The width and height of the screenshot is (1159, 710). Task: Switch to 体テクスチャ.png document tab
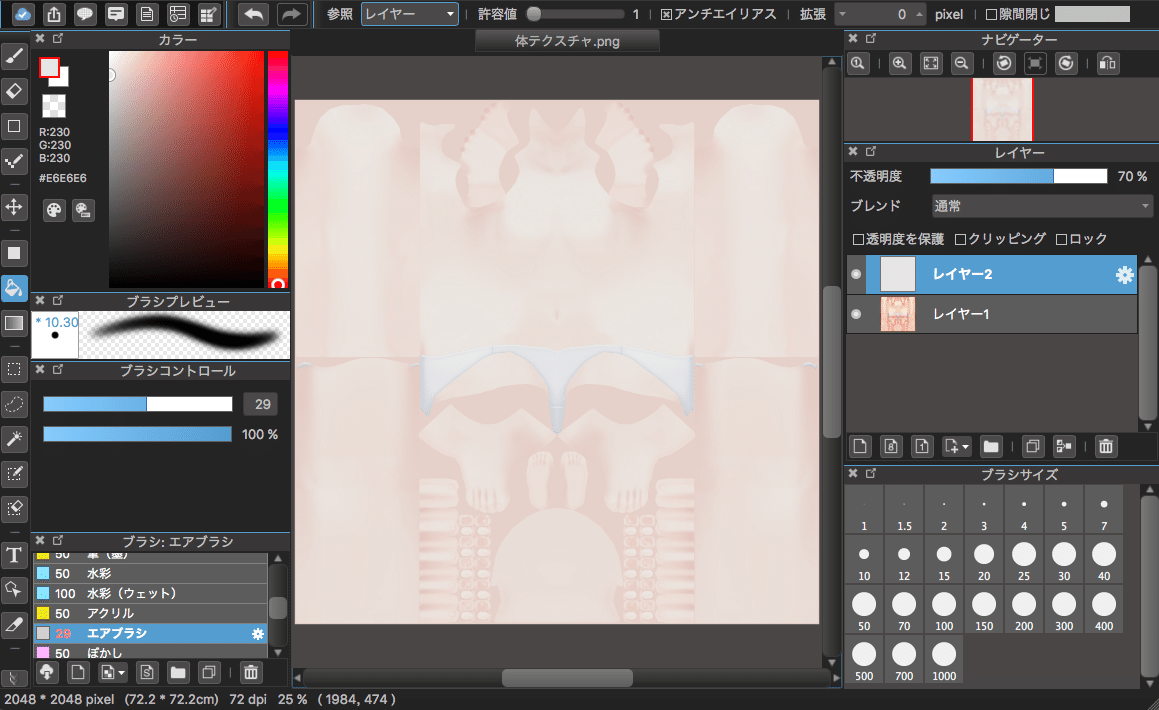(567, 41)
